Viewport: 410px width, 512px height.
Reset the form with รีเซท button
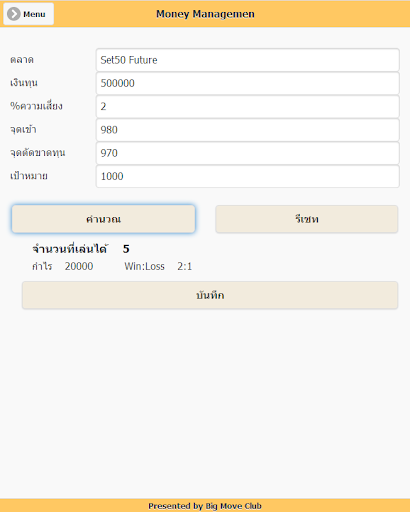tap(307, 219)
